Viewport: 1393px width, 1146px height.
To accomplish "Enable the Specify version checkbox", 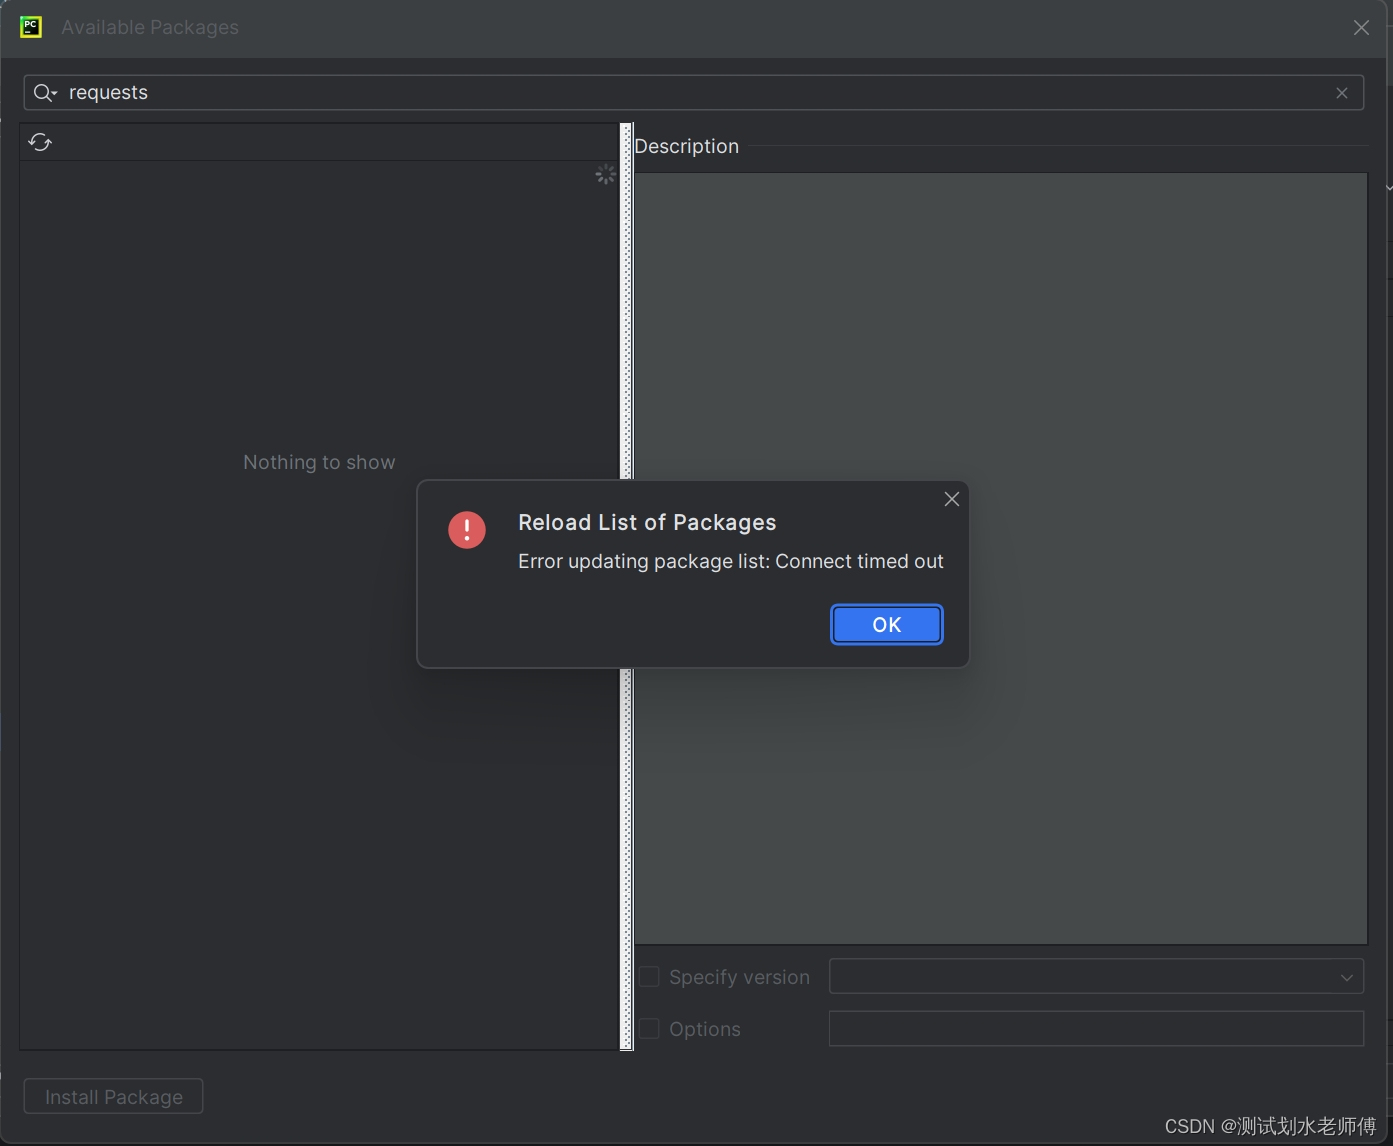I will (x=650, y=977).
